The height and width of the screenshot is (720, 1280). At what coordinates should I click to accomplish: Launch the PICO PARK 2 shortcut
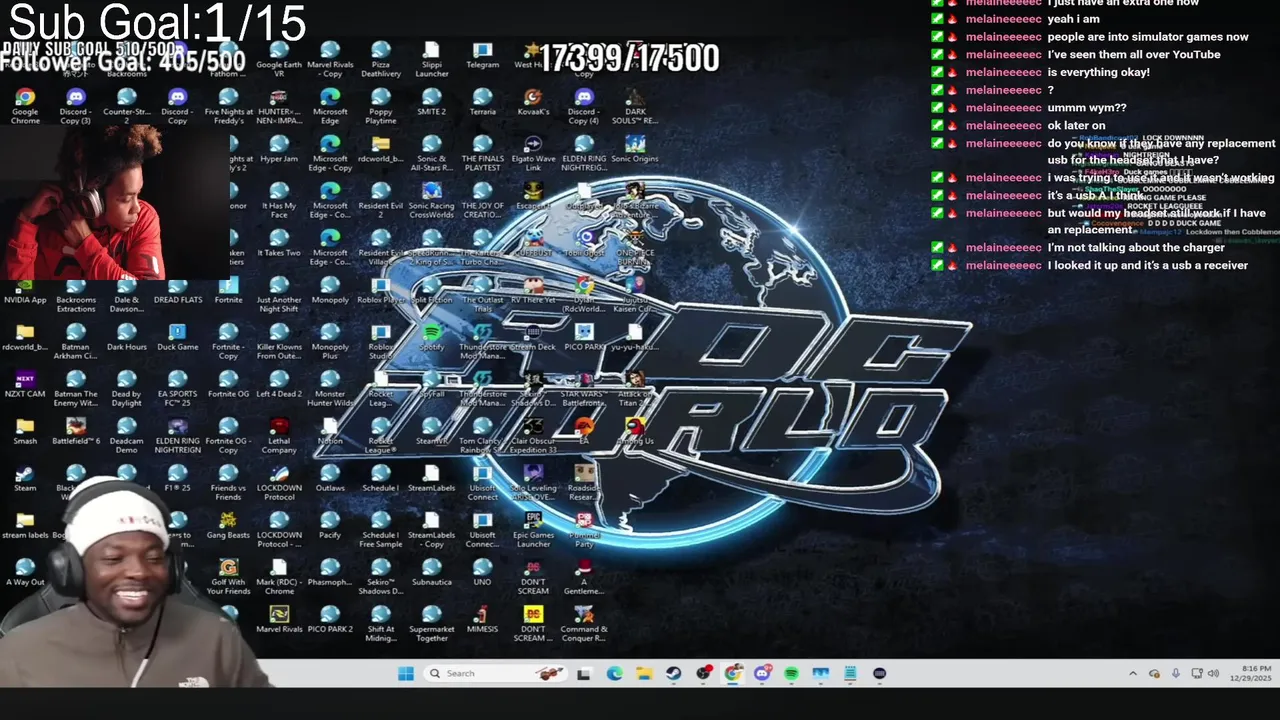330,619
